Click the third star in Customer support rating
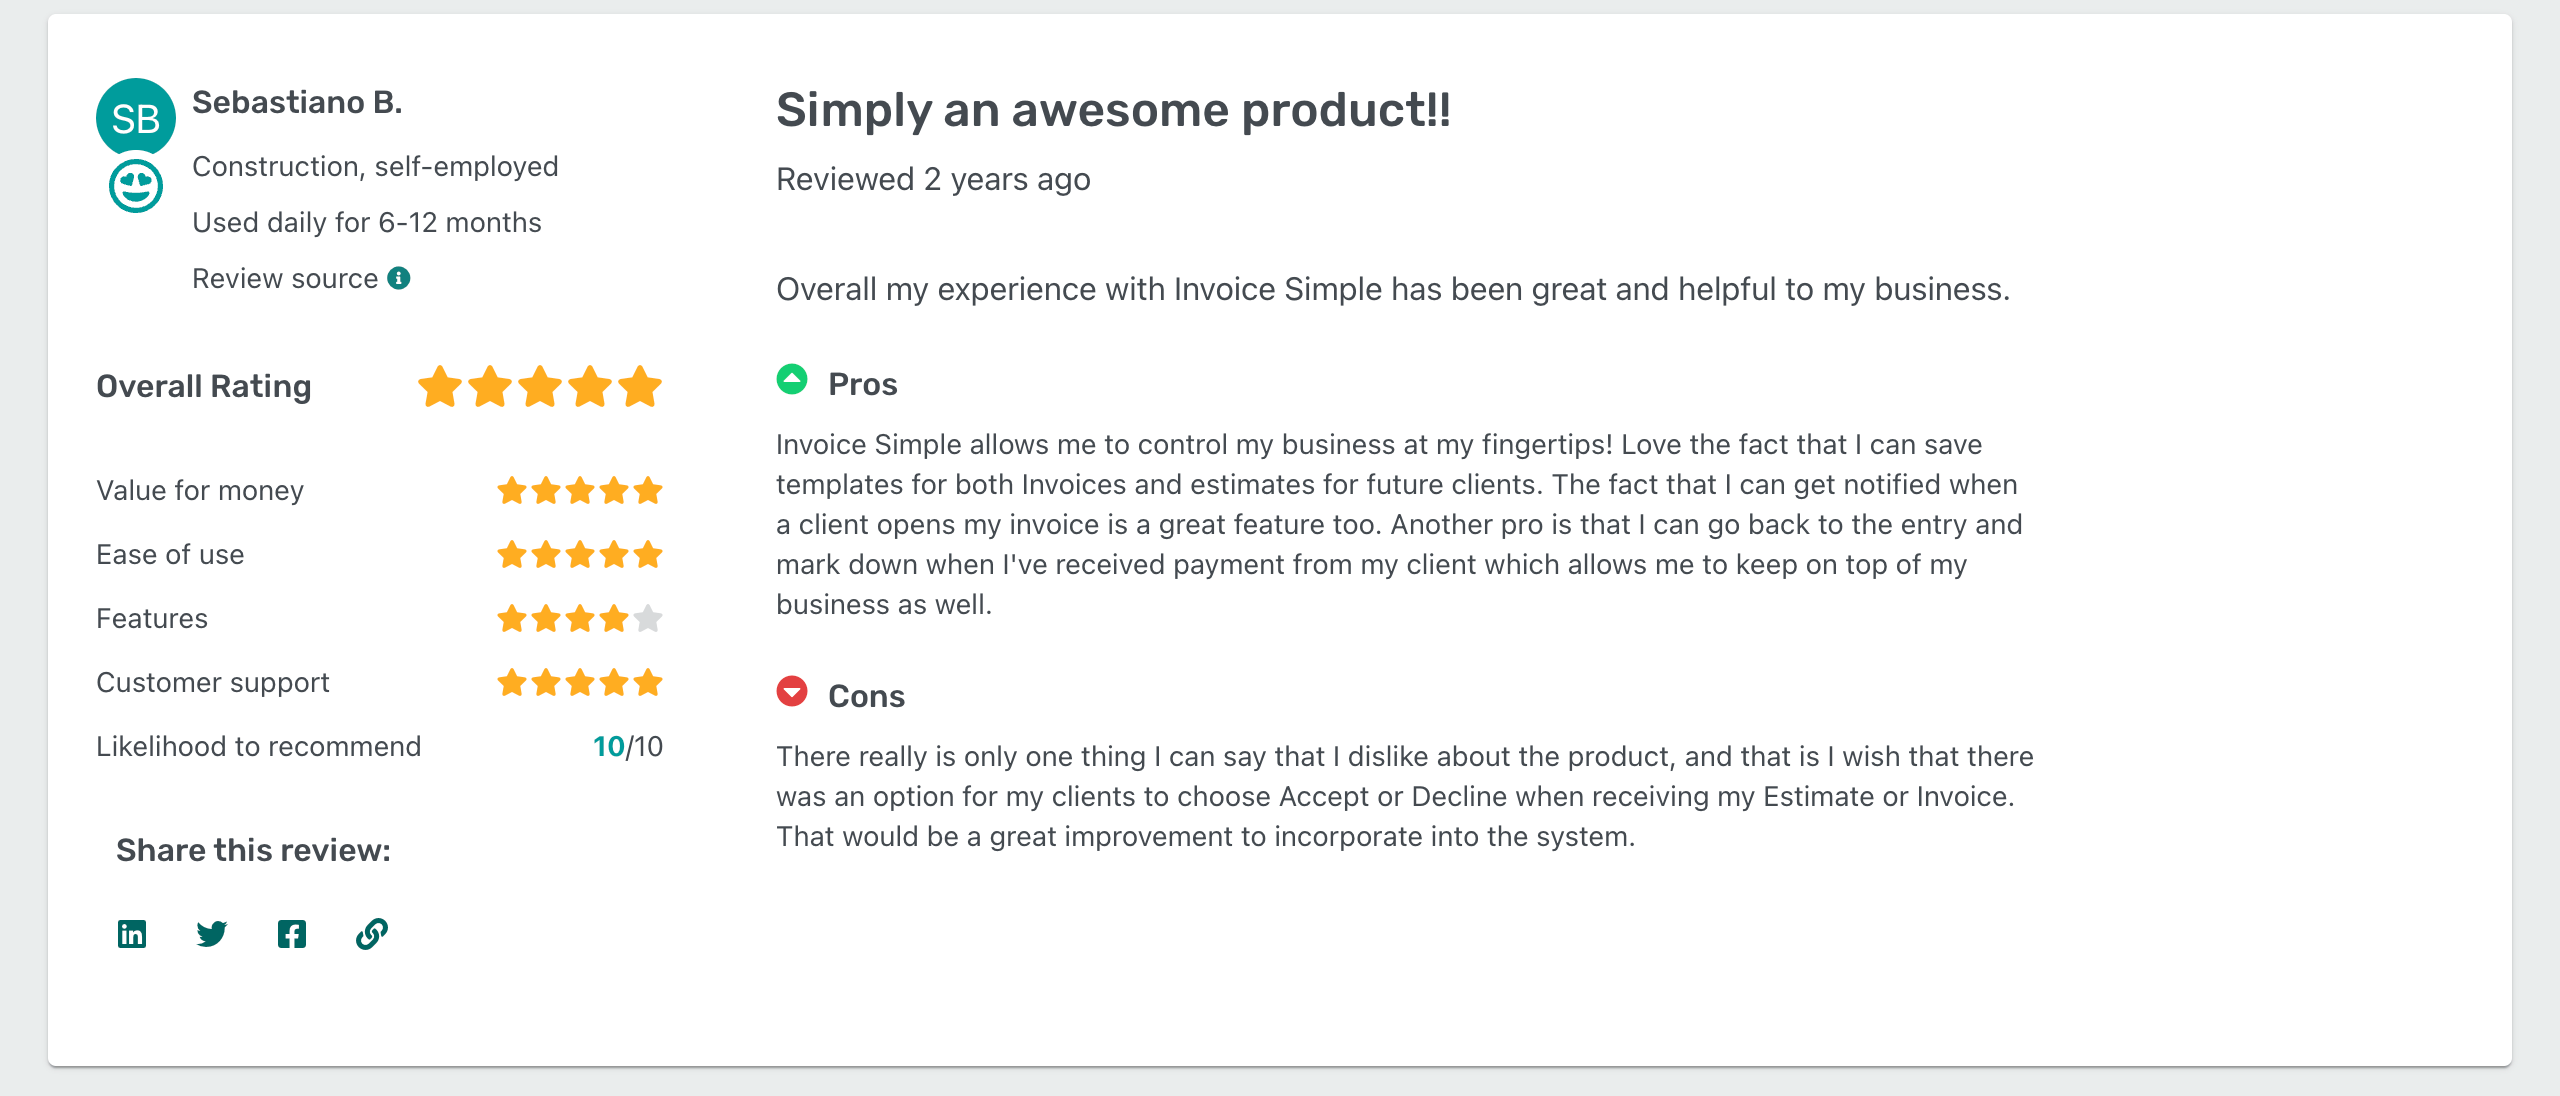 point(581,683)
